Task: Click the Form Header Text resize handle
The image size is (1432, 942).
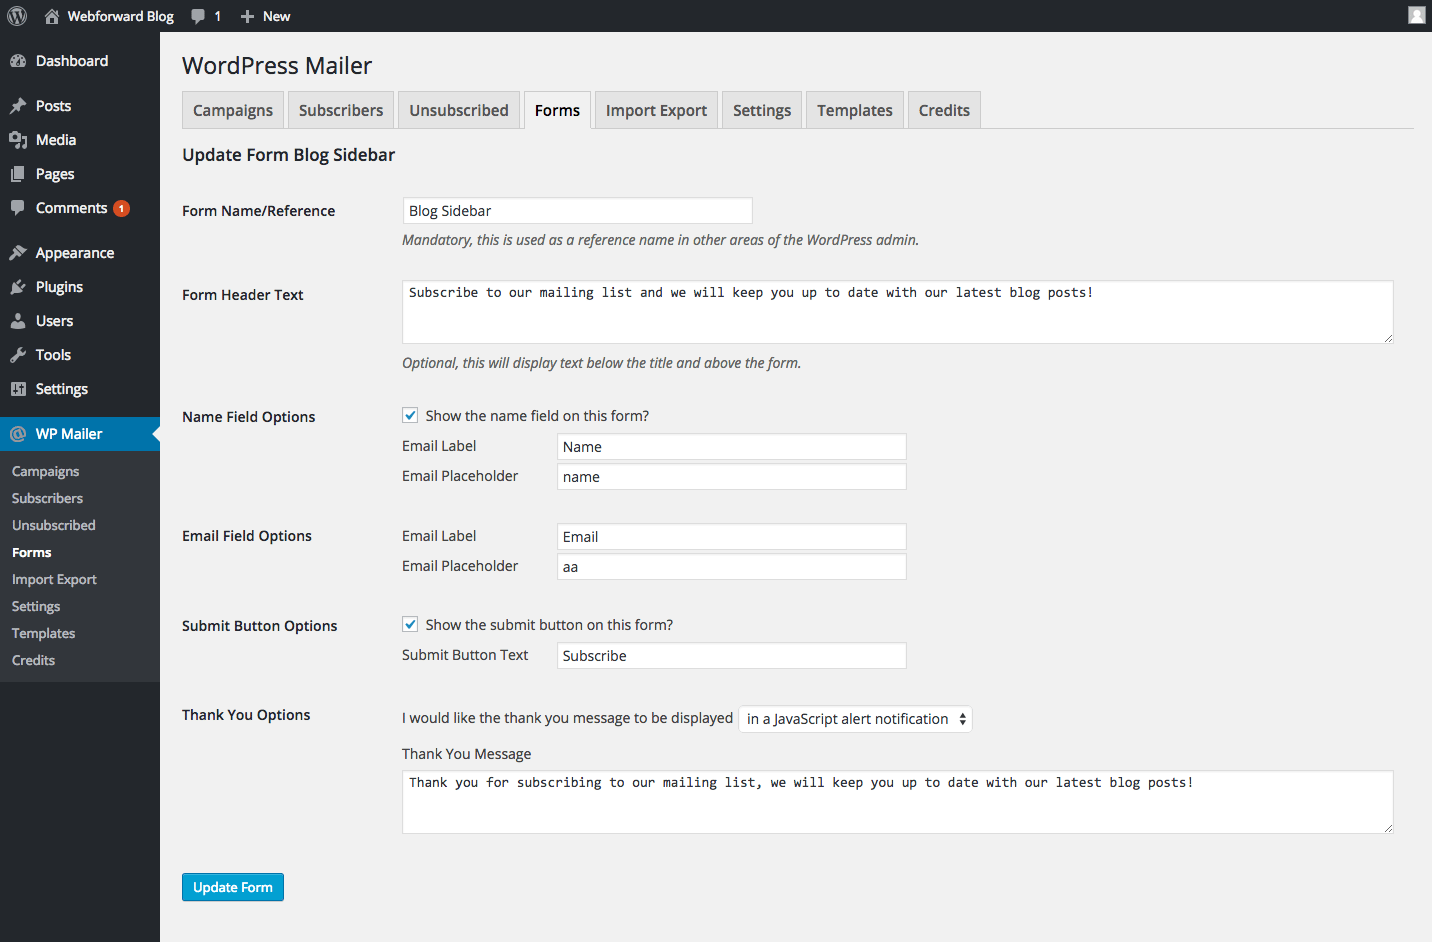Action: [x=1388, y=338]
